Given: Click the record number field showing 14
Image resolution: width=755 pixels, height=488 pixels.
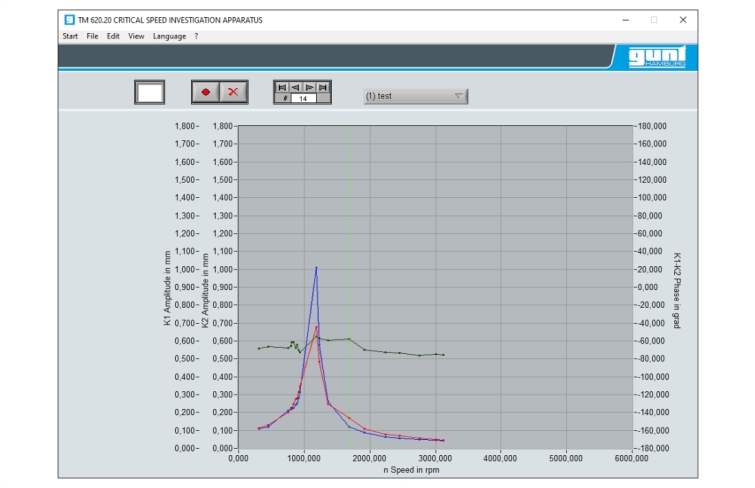Looking at the screenshot, I should click(x=303, y=98).
